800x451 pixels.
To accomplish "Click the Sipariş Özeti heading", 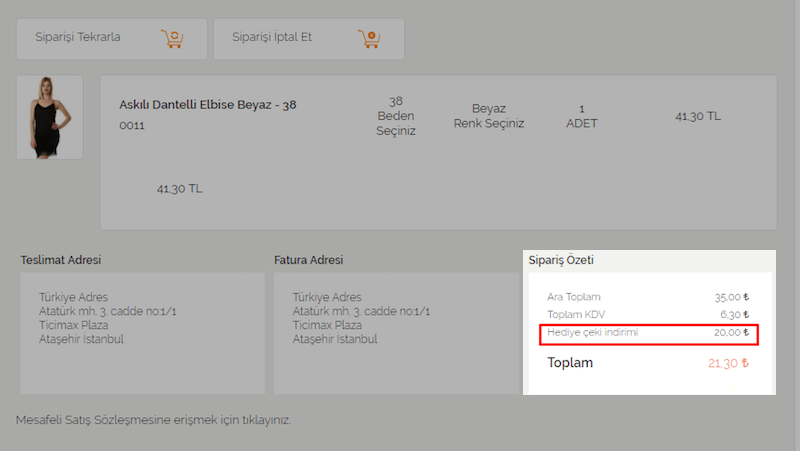I will pos(561,260).
